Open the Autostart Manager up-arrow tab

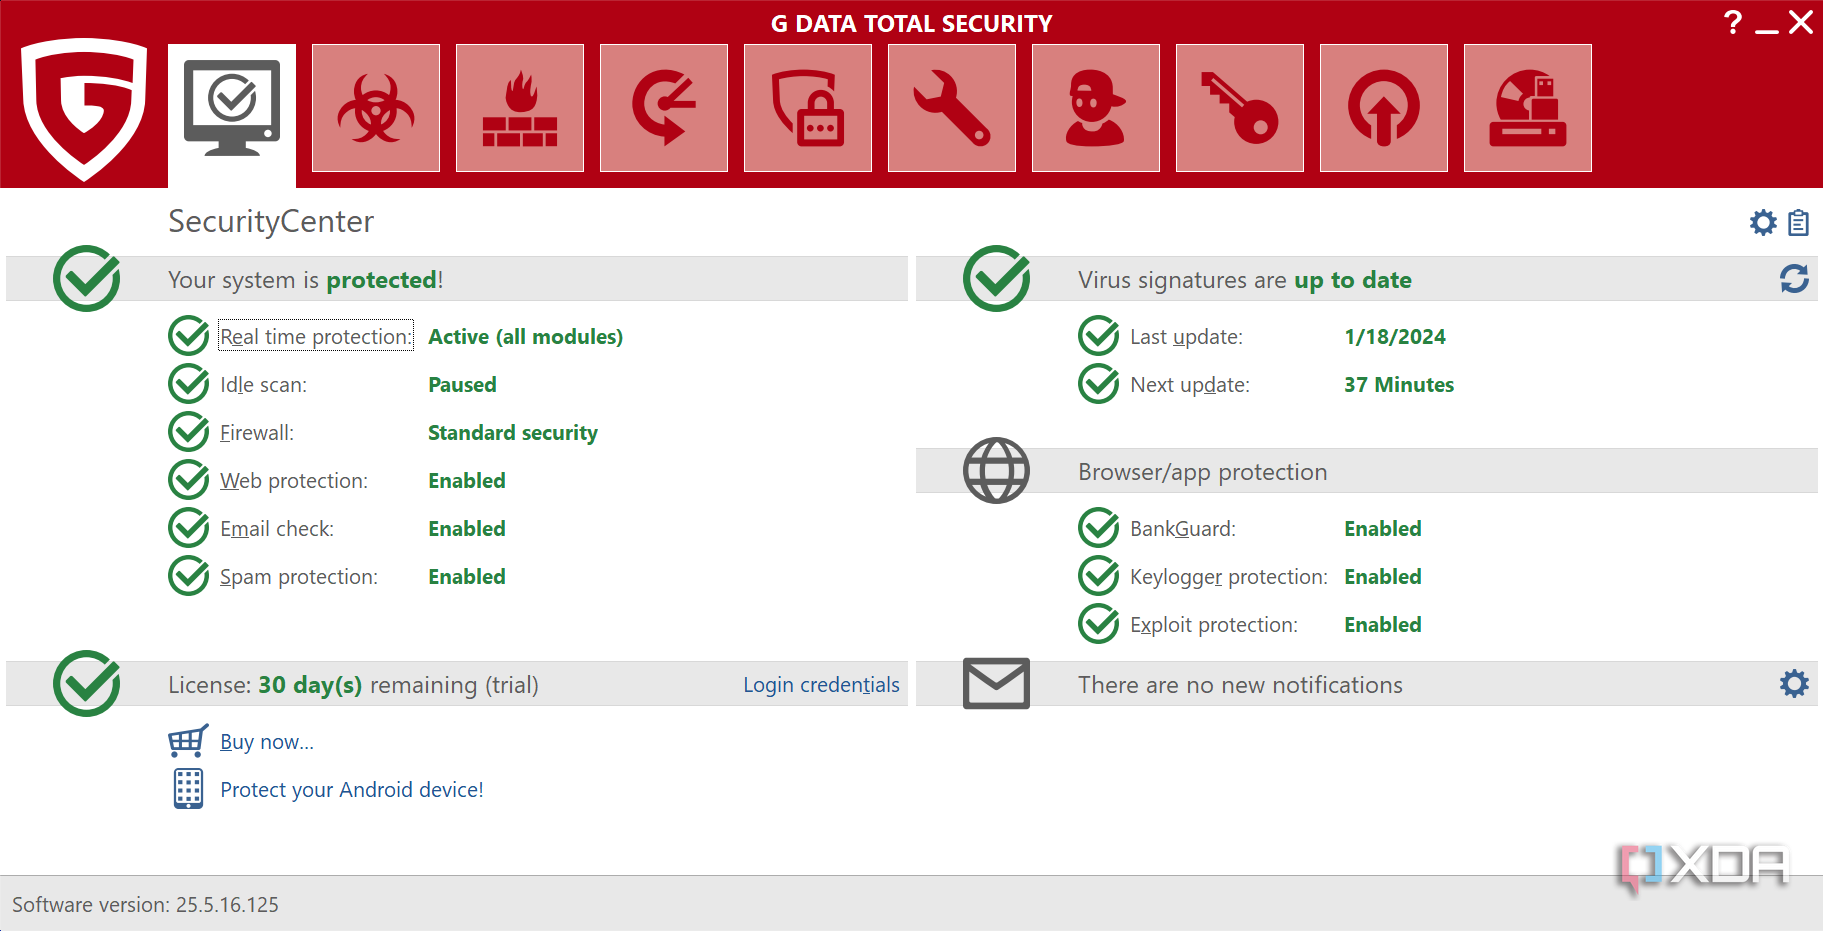point(1384,108)
